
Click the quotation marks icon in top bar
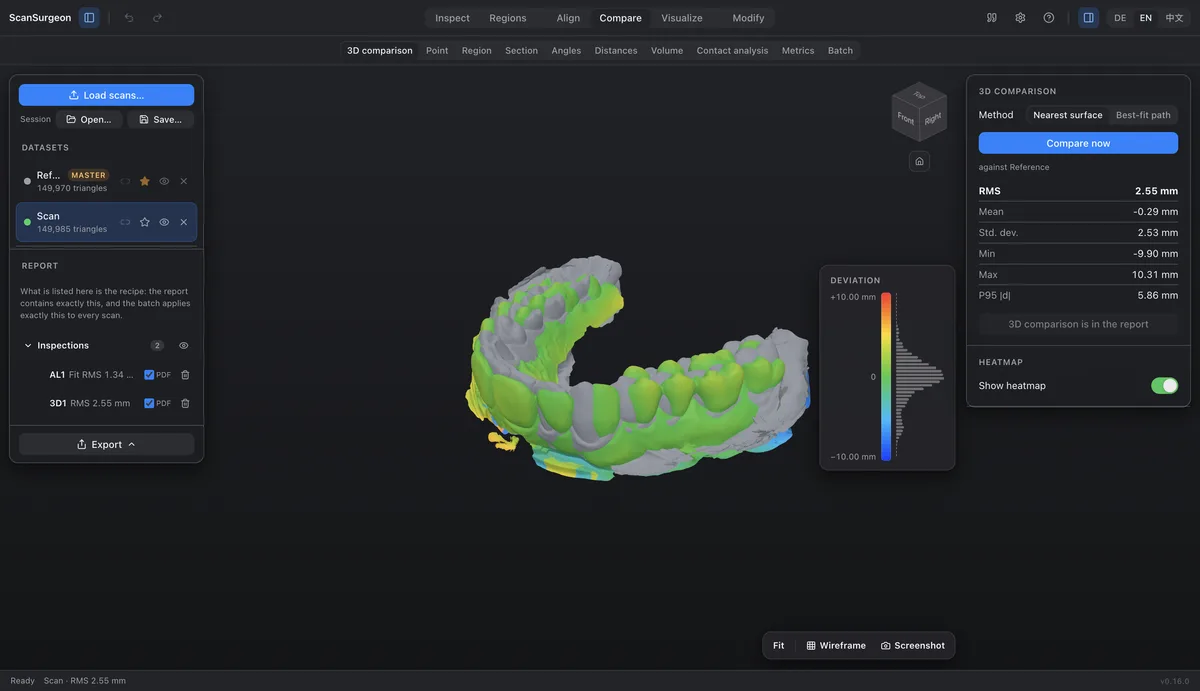(992, 18)
